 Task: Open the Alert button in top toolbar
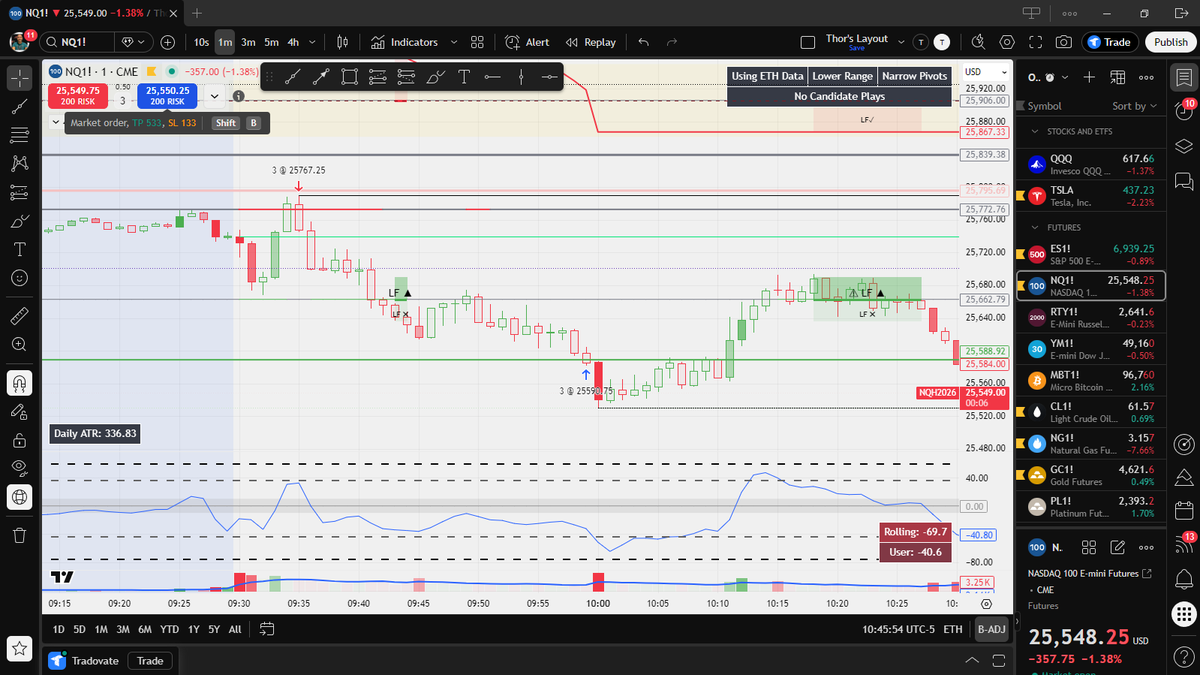point(527,42)
